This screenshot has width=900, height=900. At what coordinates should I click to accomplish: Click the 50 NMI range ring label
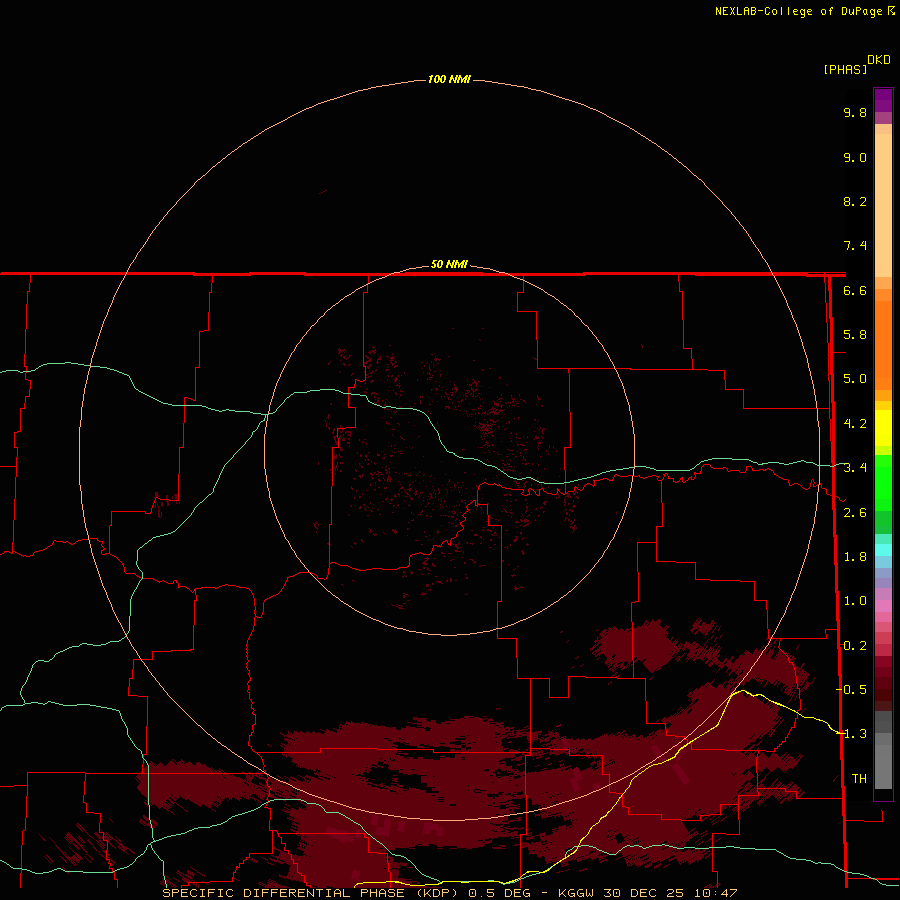(x=449, y=264)
